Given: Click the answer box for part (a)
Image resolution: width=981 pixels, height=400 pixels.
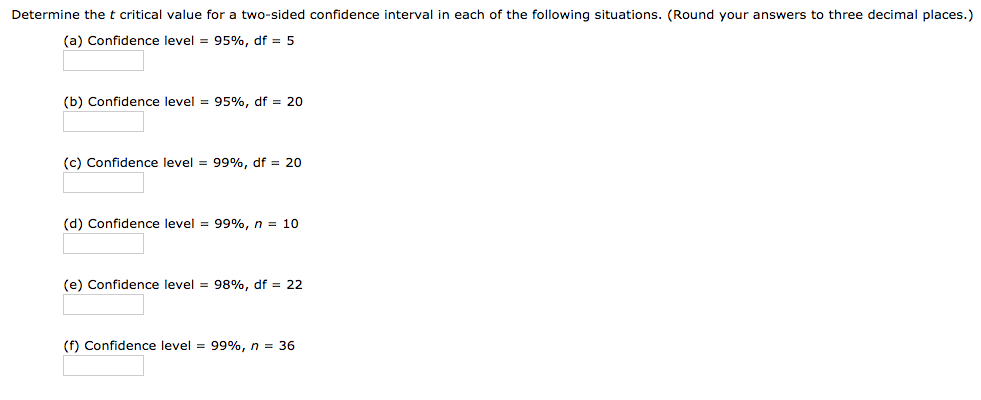Looking at the screenshot, I should [103, 61].
